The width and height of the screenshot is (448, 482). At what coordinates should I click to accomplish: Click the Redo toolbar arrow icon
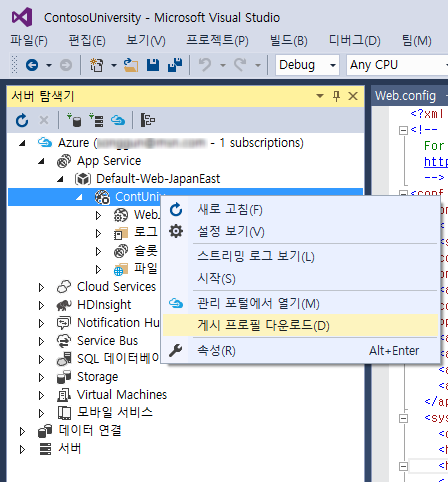tap(240, 65)
